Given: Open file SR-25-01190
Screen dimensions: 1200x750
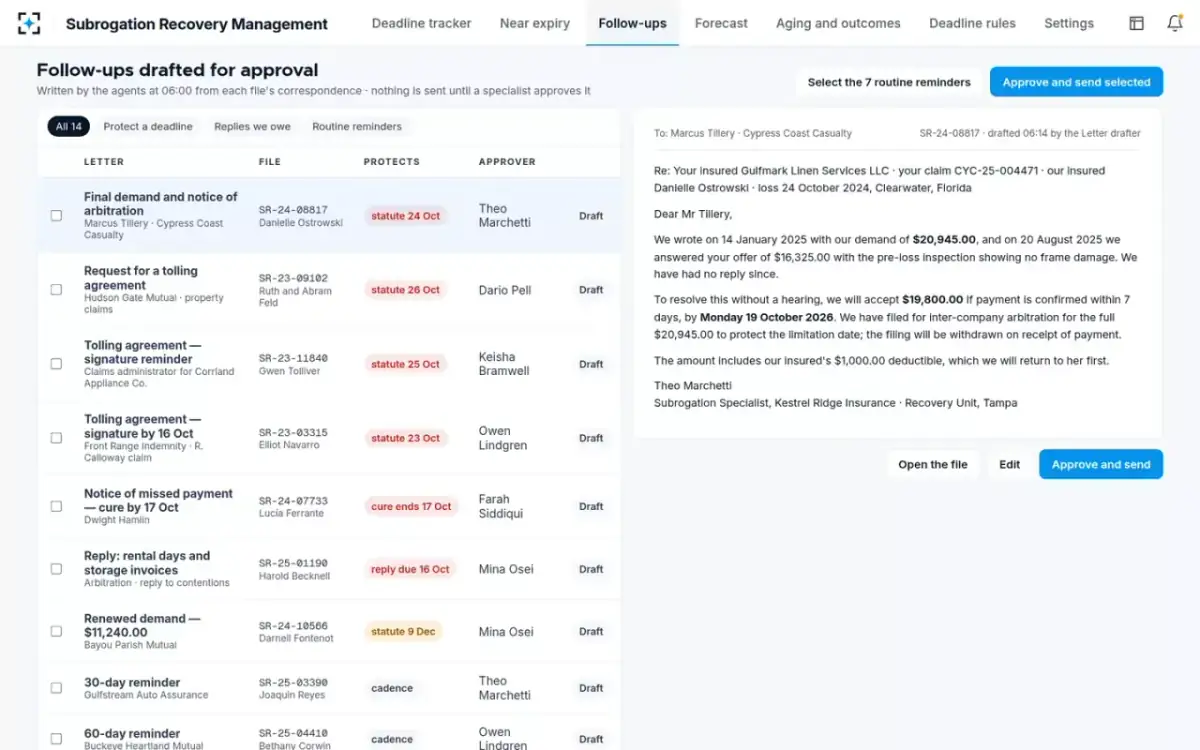Looking at the screenshot, I should 293,563.
